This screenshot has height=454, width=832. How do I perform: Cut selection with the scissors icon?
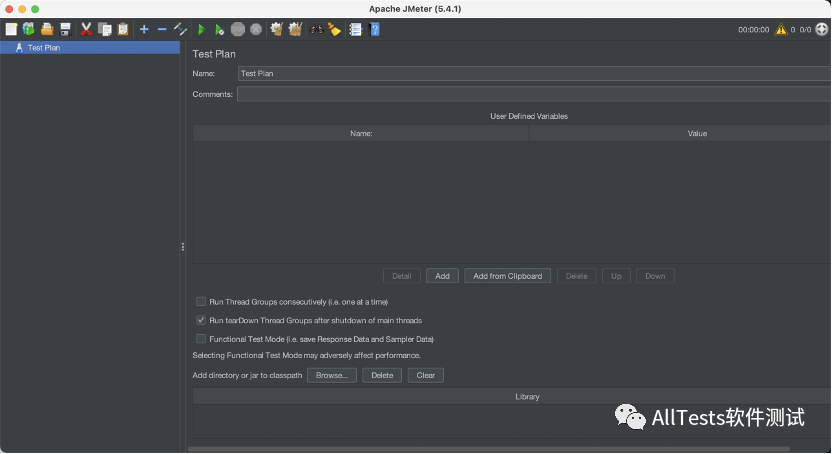pyautogui.click(x=86, y=29)
